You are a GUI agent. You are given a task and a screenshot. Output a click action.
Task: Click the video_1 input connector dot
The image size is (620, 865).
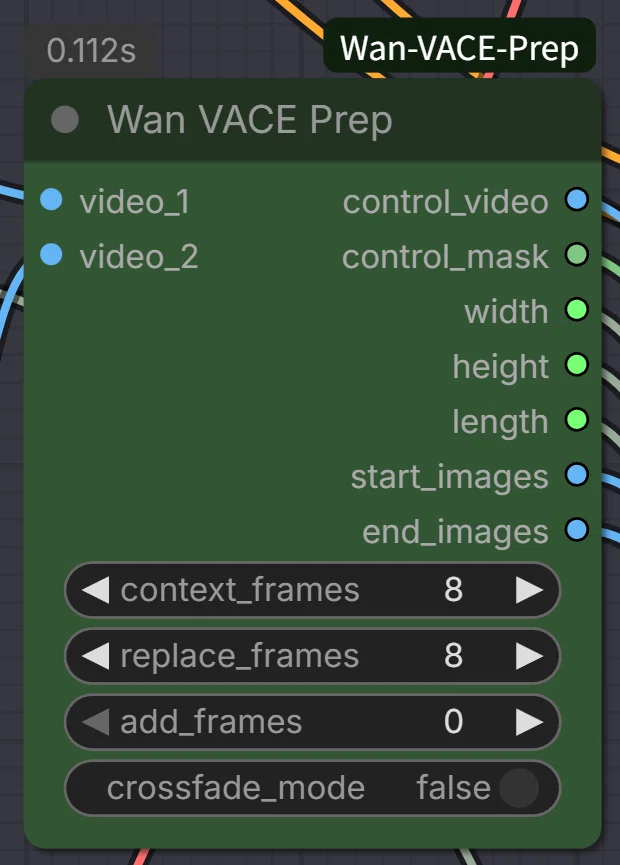pos(51,200)
